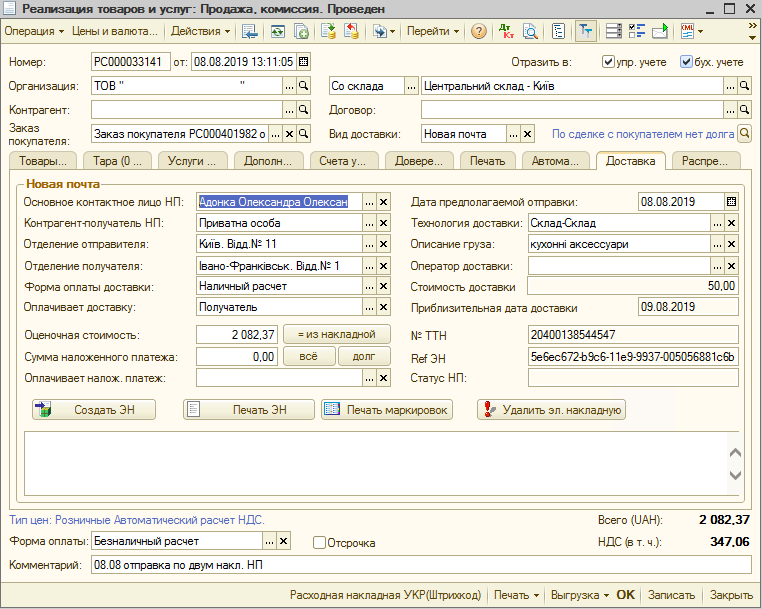Switch to the Товары tab
The width and height of the screenshot is (762, 609).
(x=43, y=160)
